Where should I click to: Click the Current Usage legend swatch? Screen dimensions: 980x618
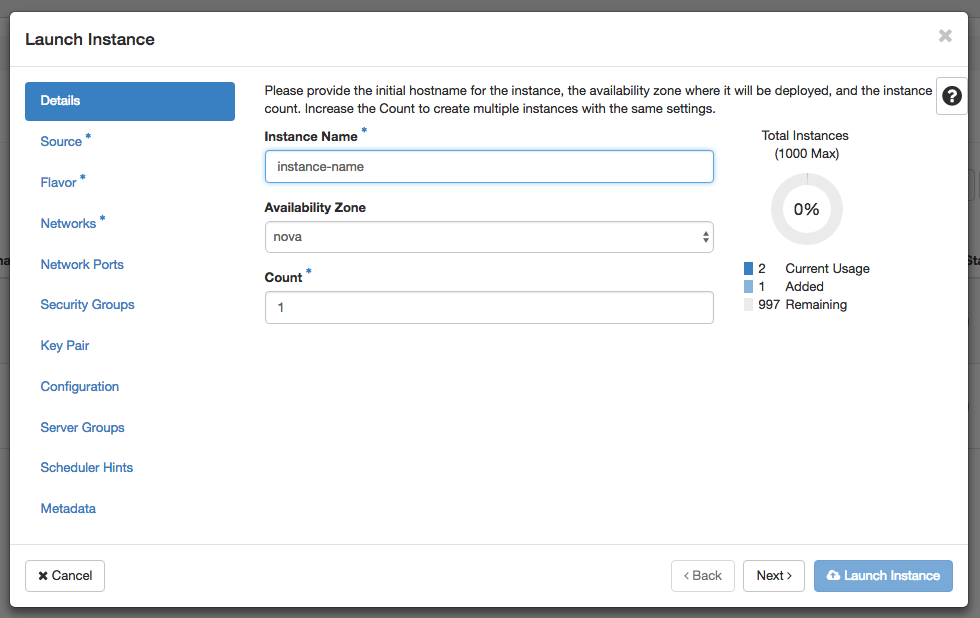pyautogui.click(x=748, y=269)
